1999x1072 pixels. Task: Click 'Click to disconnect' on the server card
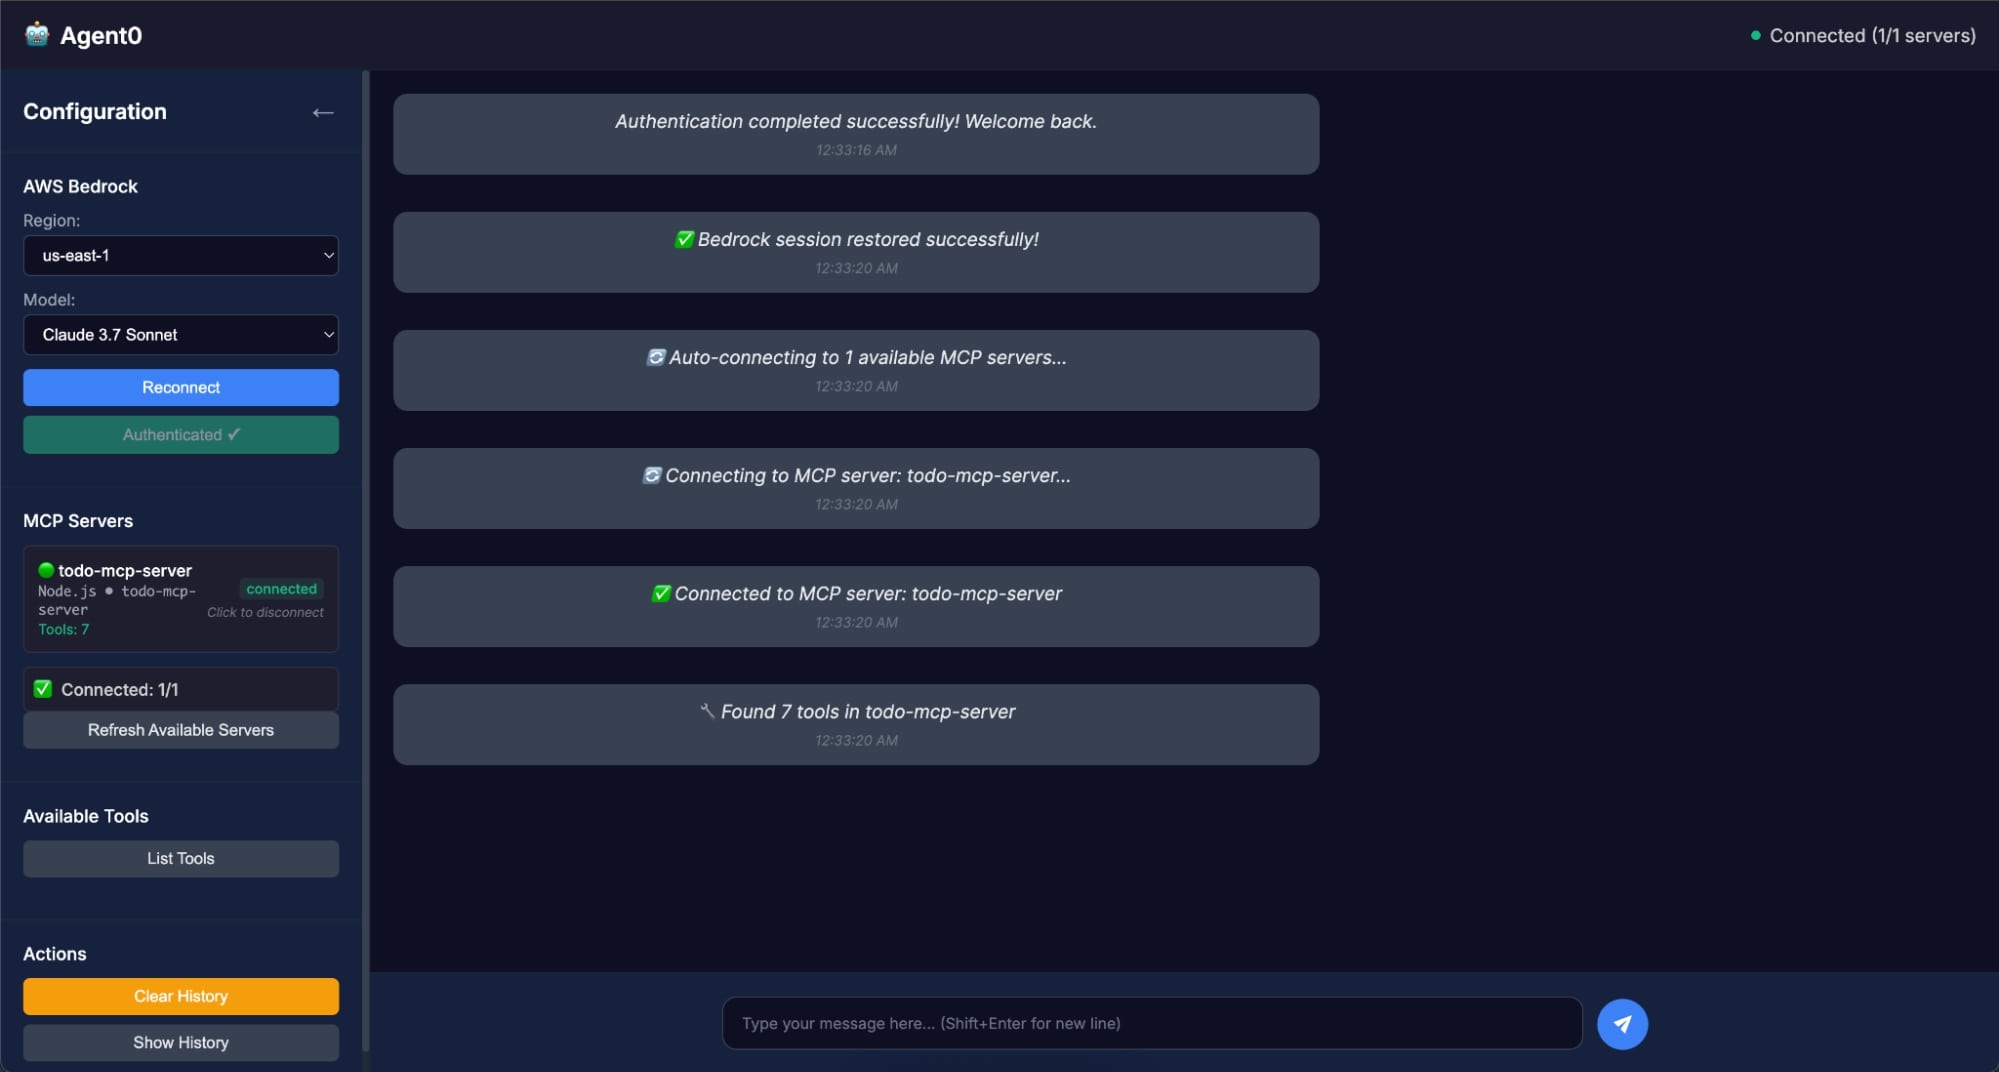266,612
